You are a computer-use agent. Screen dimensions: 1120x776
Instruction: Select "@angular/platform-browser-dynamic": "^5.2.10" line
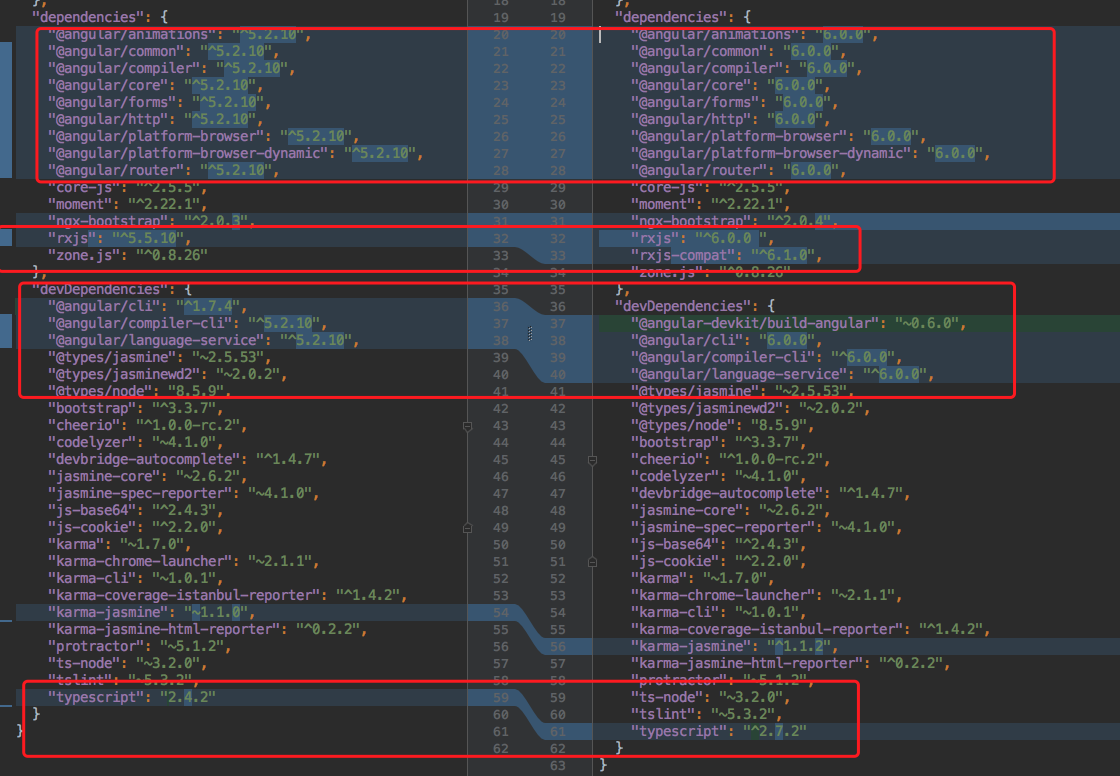(x=235, y=154)
